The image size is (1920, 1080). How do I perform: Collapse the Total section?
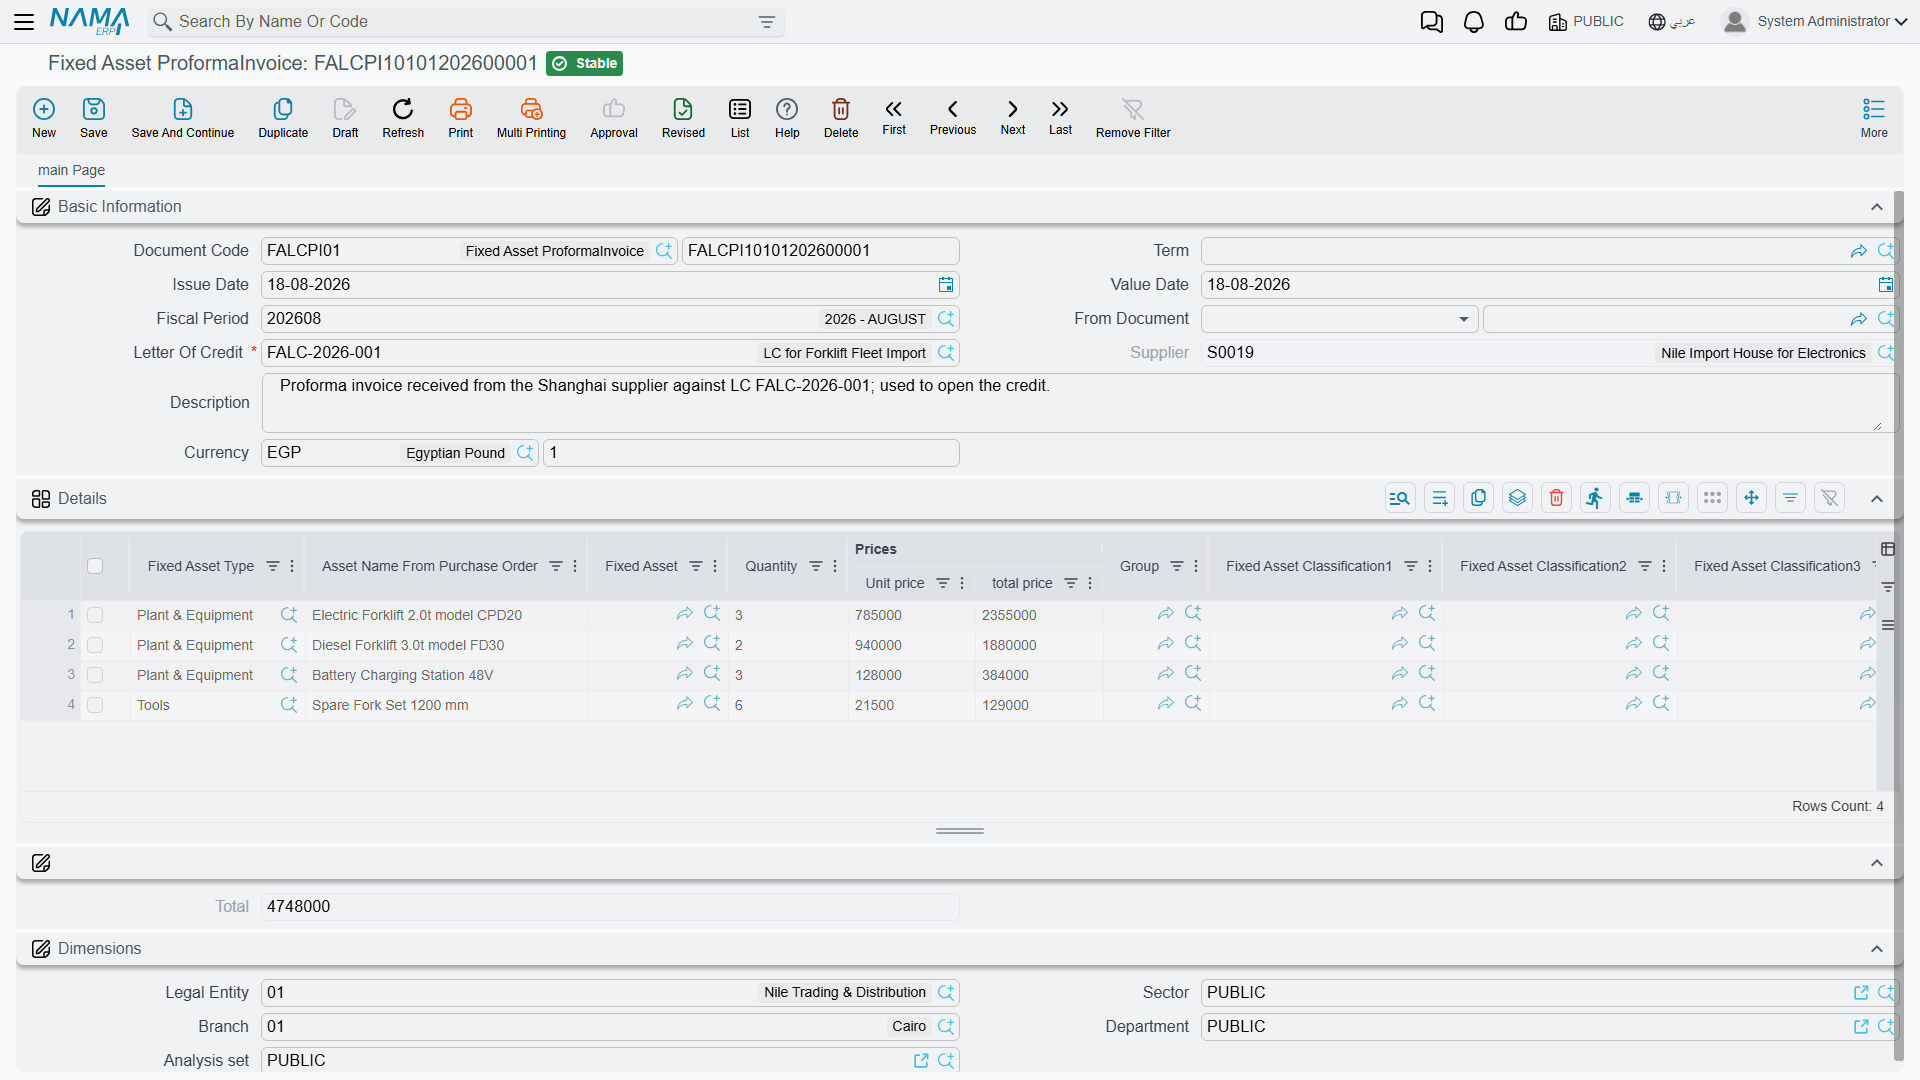pyautogui.click(x=1877, y=863)
